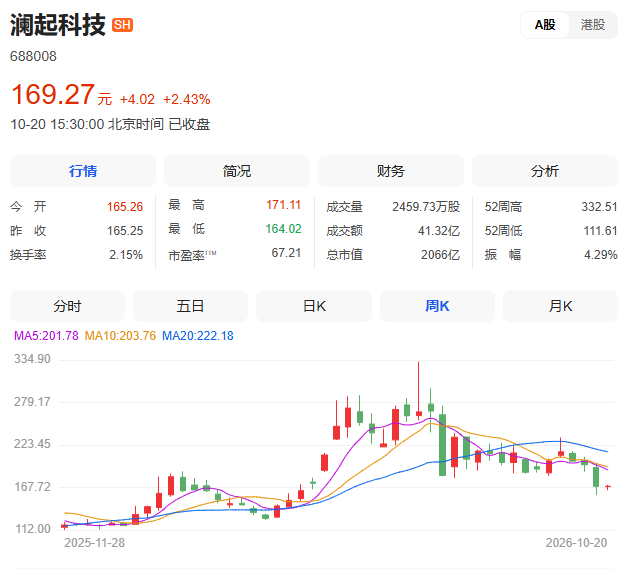Select the 分时 chart view
This screenshot has height=569, width=621.
[x=67, y=306]
